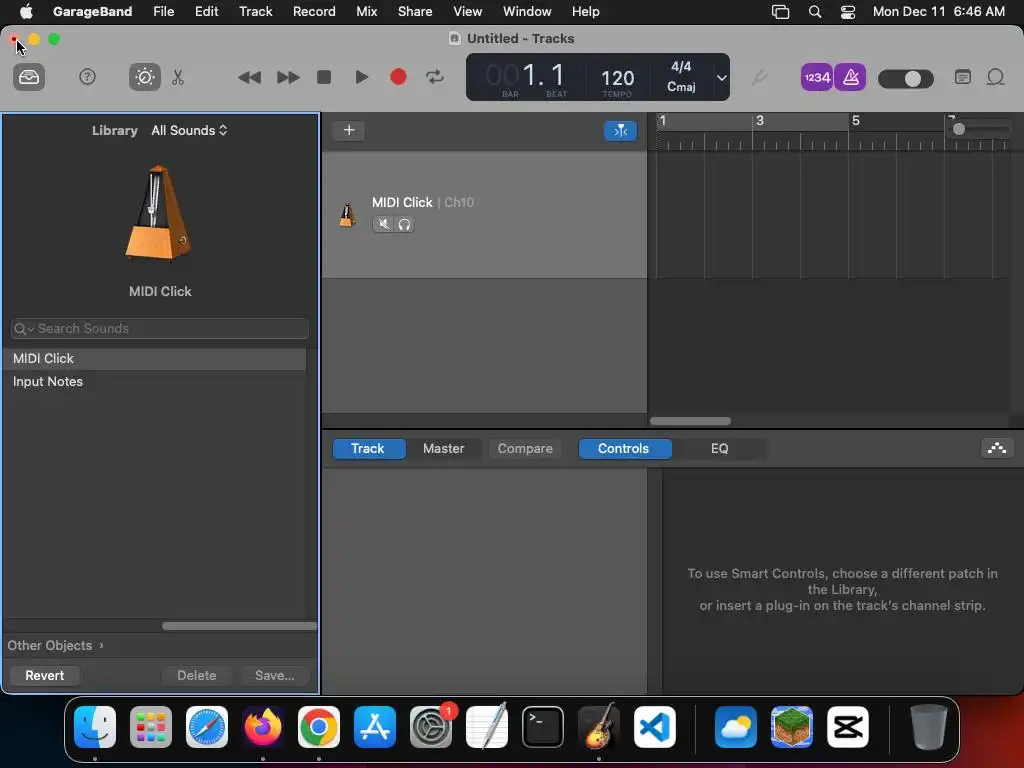Viewport: 1024px width, 768px height.
Task: Open Spotlight search in menu bar
Action: tap(814, 12)
